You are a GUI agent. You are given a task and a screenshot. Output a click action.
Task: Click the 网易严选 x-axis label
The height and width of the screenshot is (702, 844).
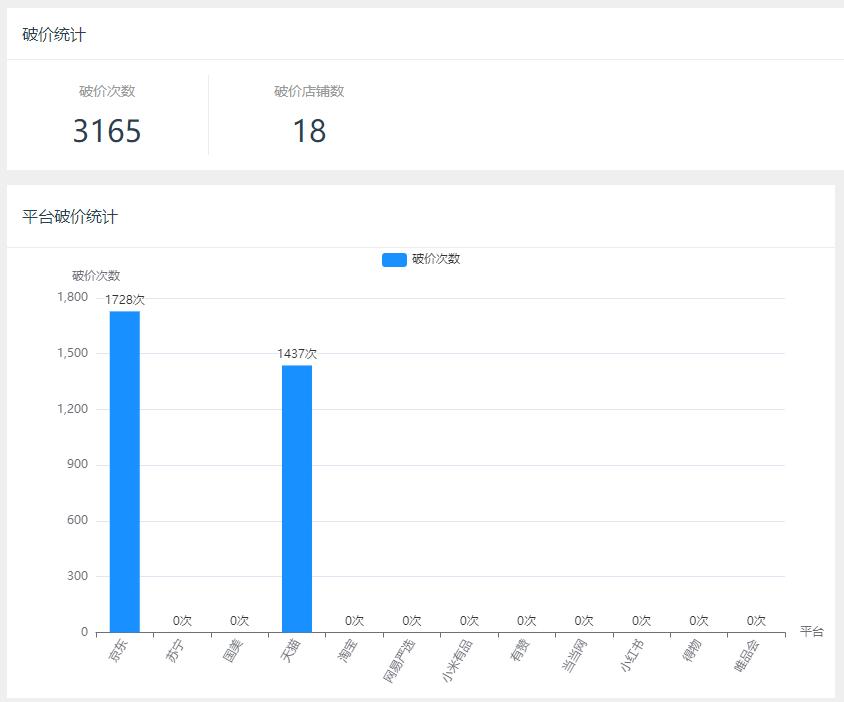tap(399, 660)
